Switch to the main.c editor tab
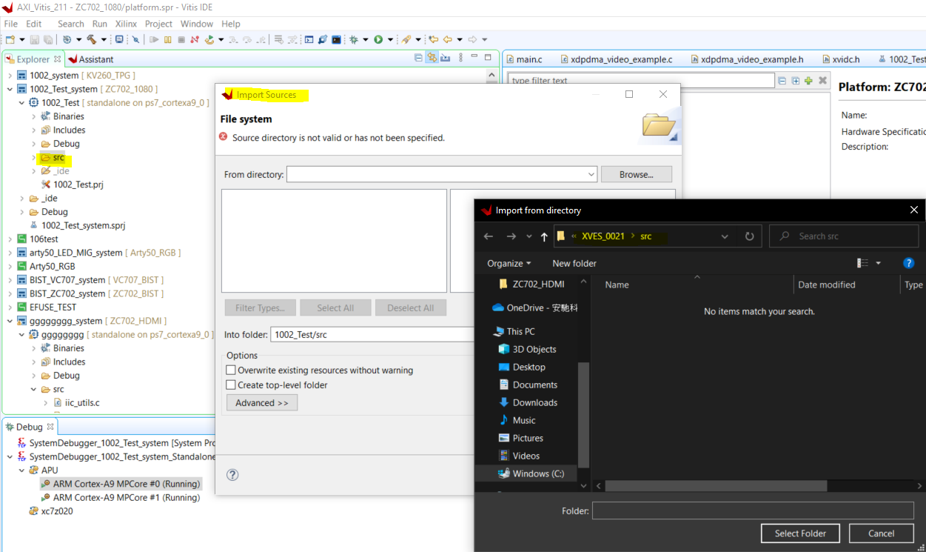Viewport: 926px width, 552px height. 524,59
